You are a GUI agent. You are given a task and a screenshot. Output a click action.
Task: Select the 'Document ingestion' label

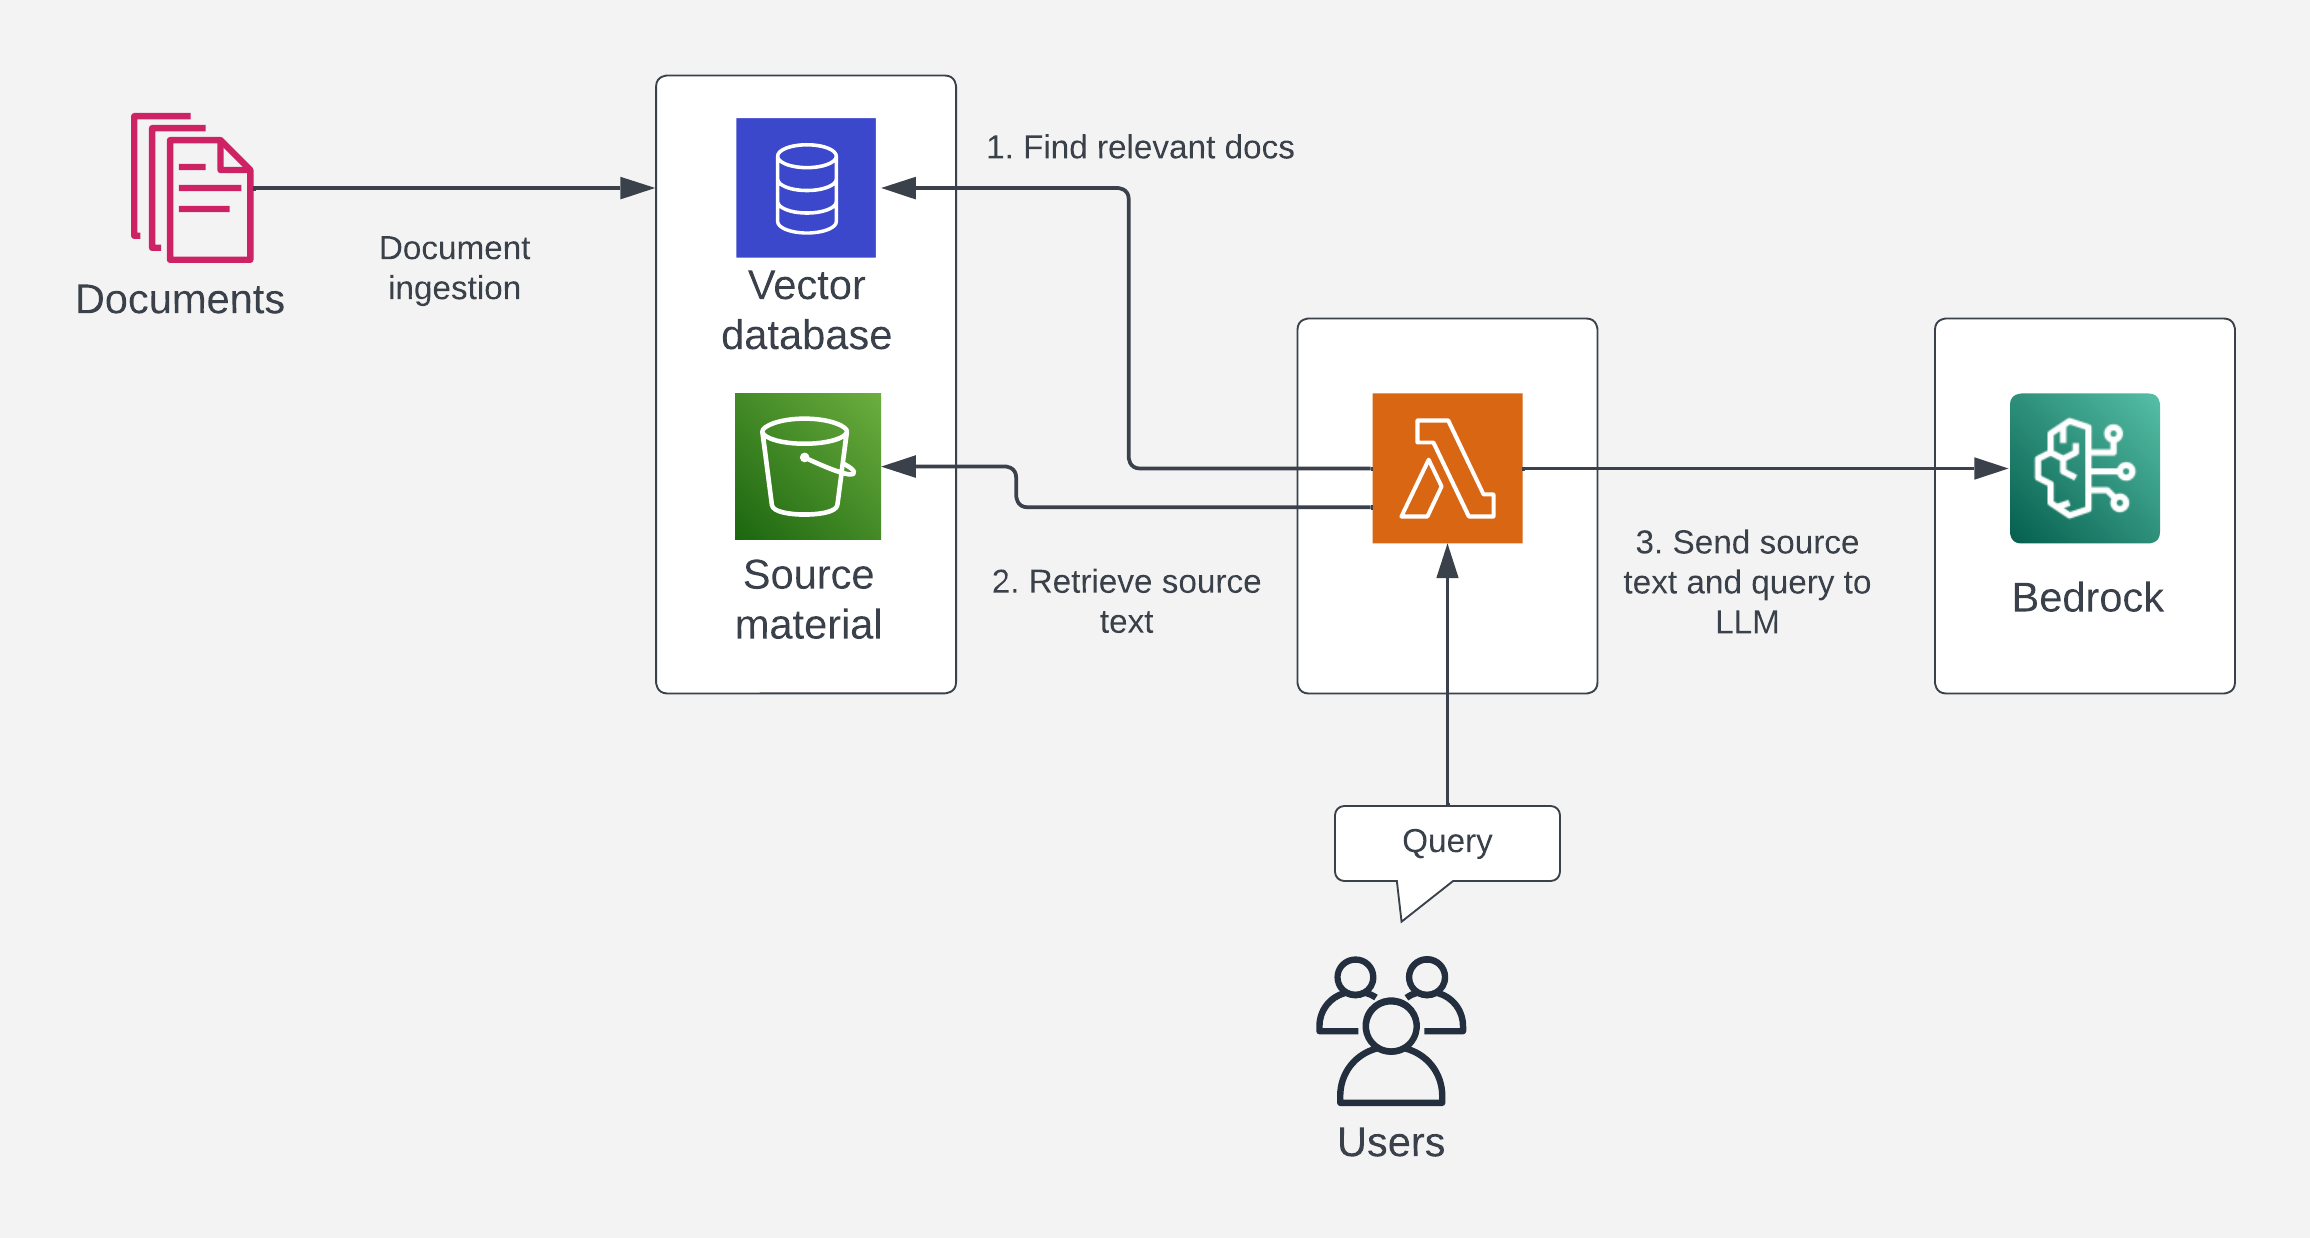tap(454, 268)
